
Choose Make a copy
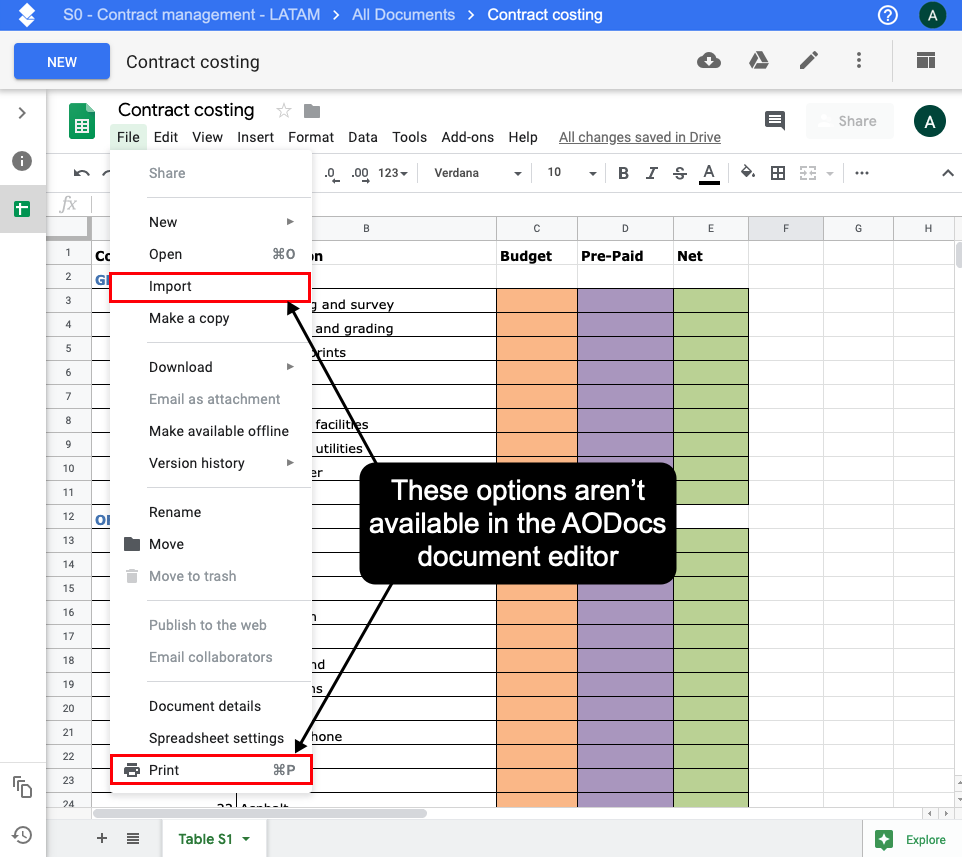(x=211, y=318)
